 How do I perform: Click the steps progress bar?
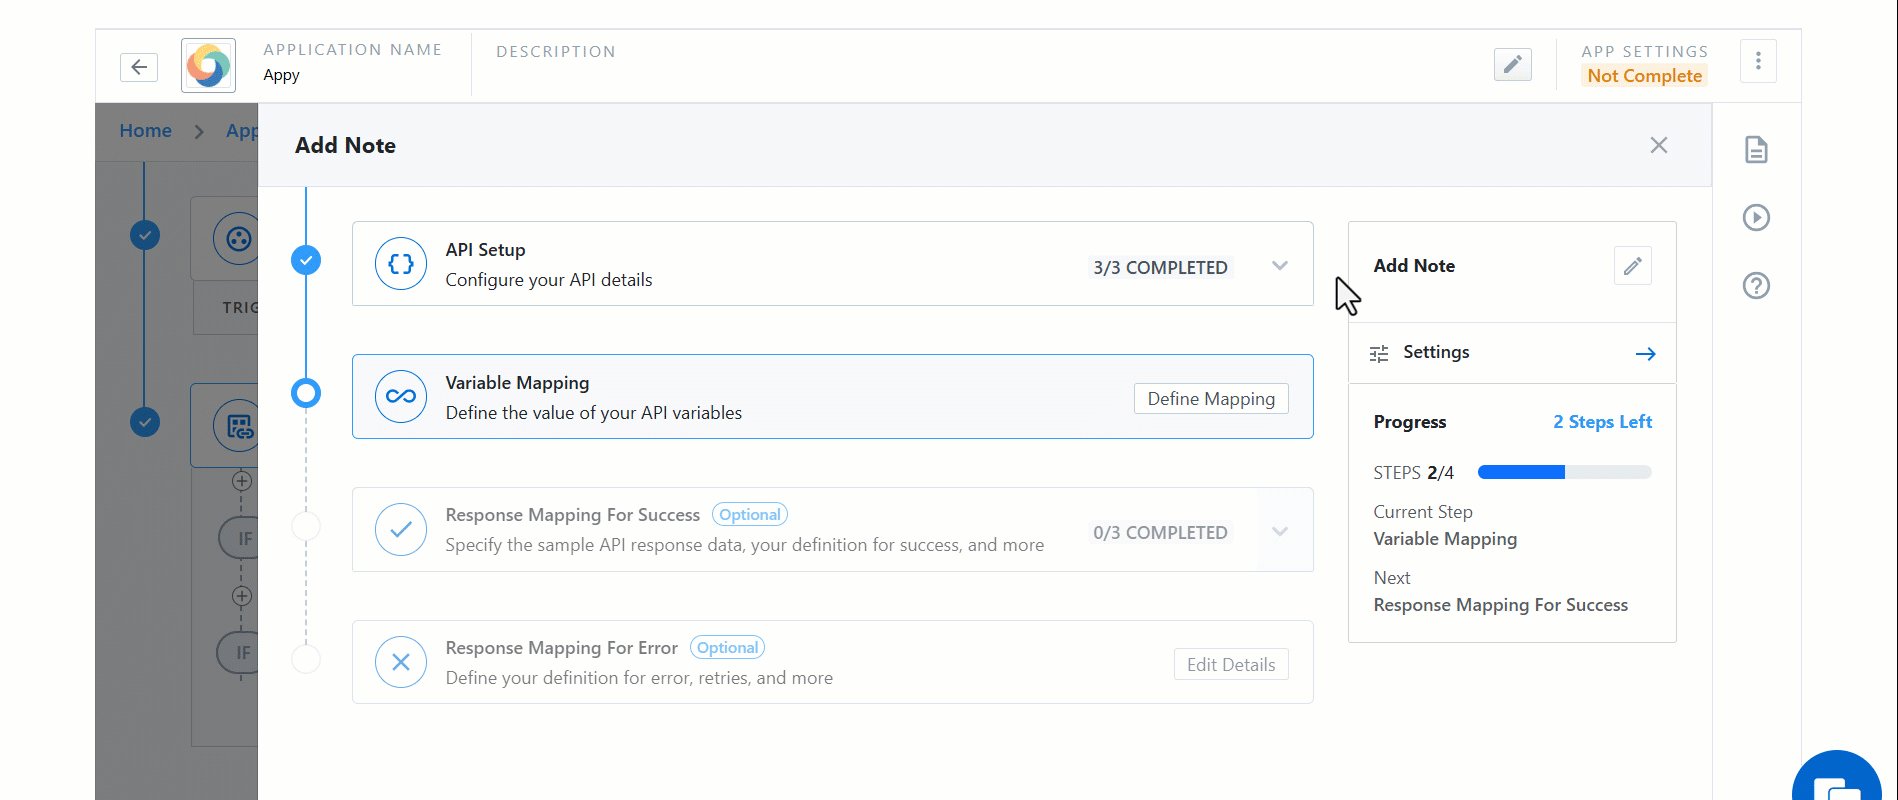pyautogui.click(x=1564, y=472)
